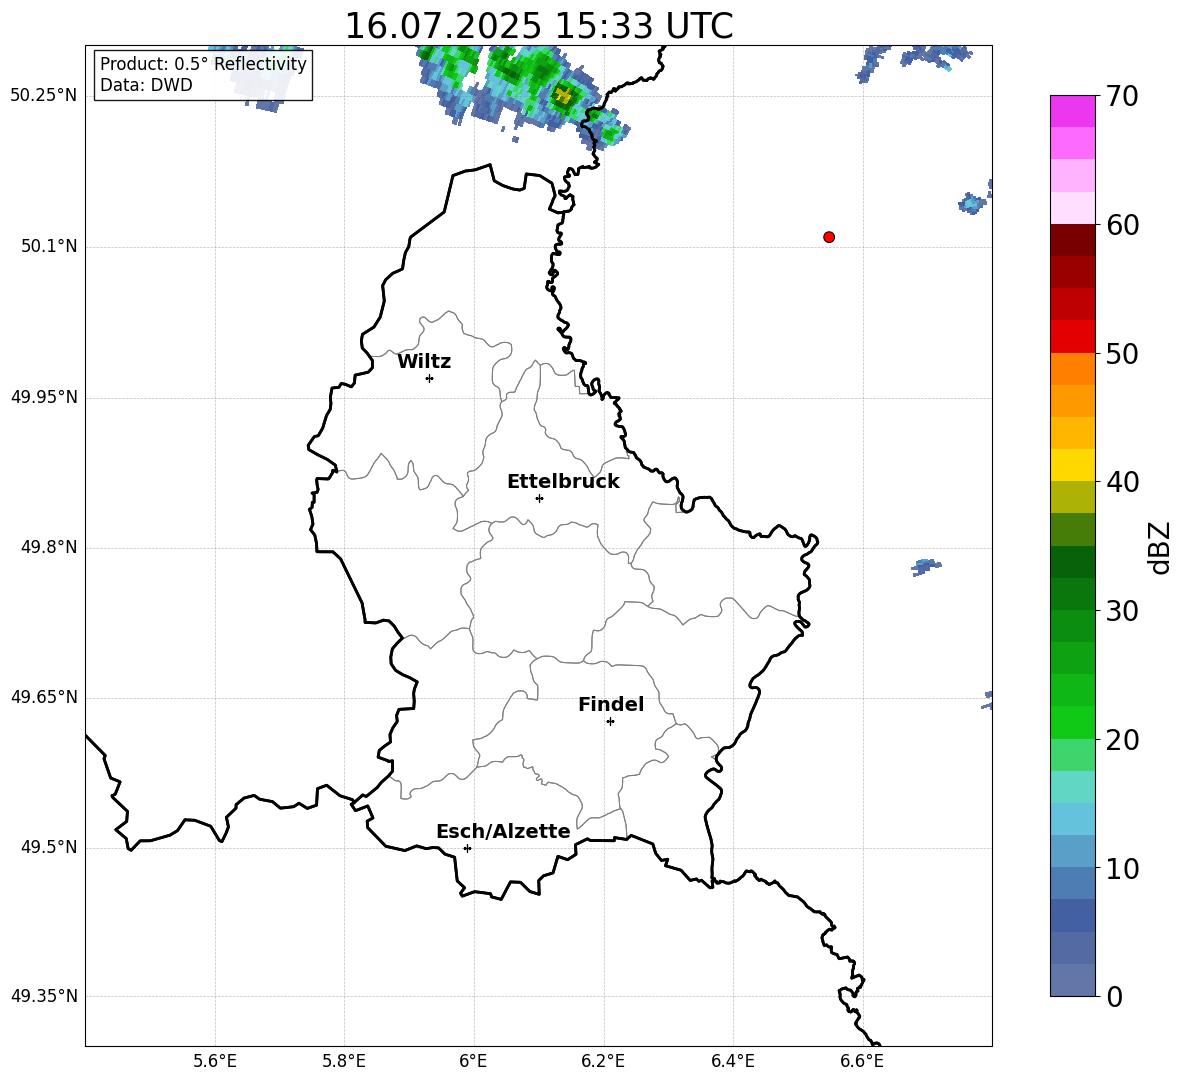Click the yellow-green high reflectivity core in the storm
Image resolution: width=1184 pixels, height=1081 pixels.
(x=563, y=95)
